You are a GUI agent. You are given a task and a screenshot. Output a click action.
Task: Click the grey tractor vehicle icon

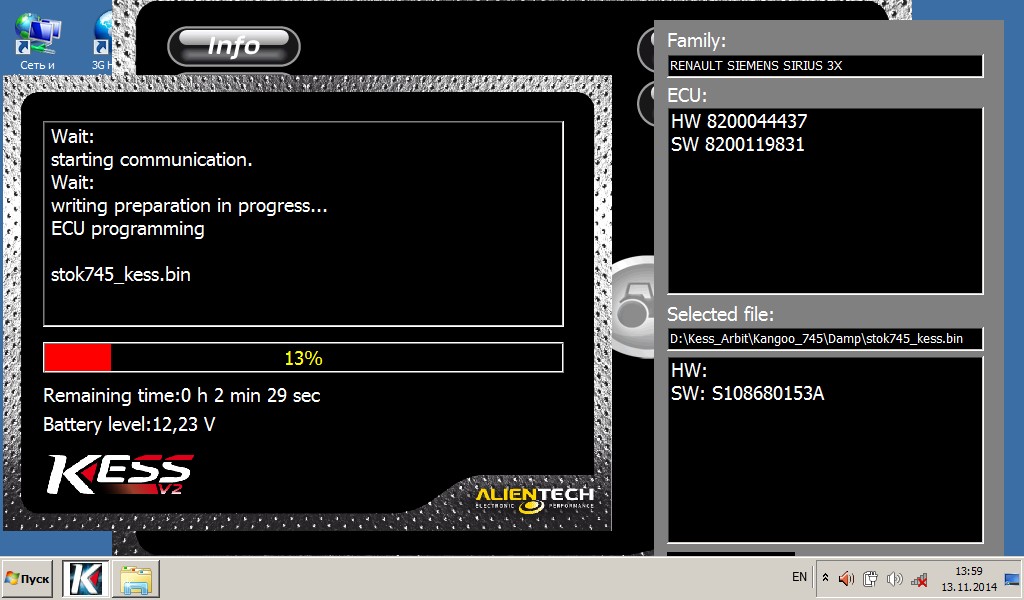coord(633,308)
